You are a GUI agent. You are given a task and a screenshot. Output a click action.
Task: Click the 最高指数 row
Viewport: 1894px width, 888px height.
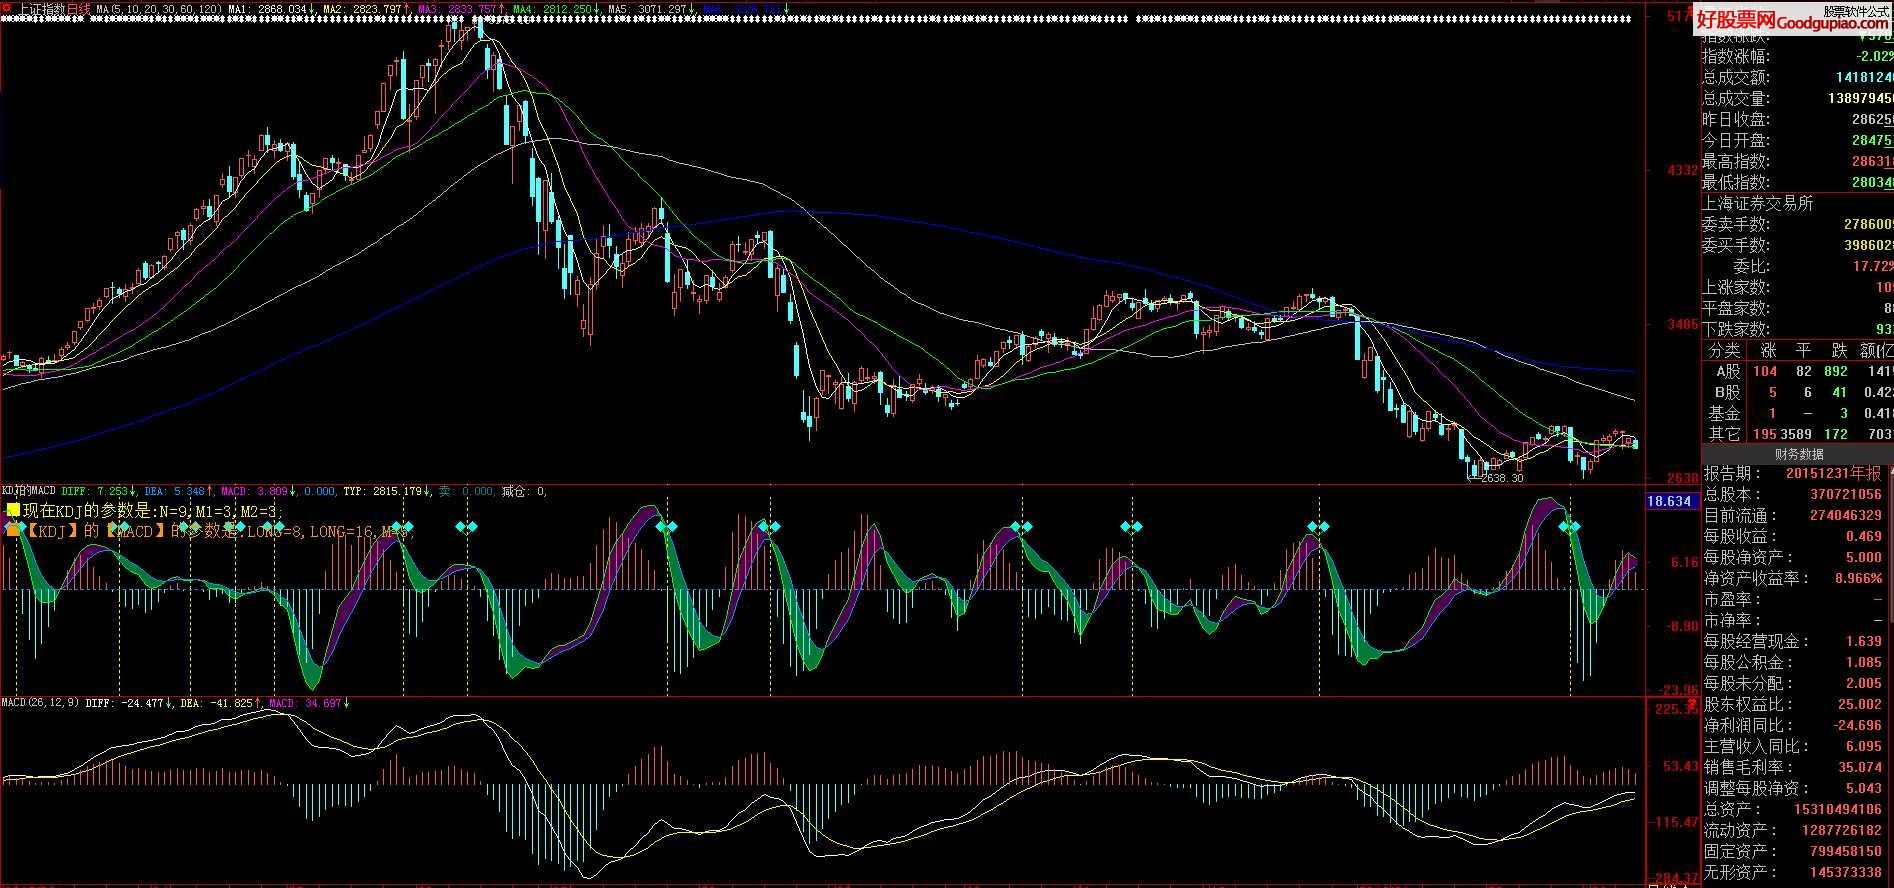tap(1798, 162)
